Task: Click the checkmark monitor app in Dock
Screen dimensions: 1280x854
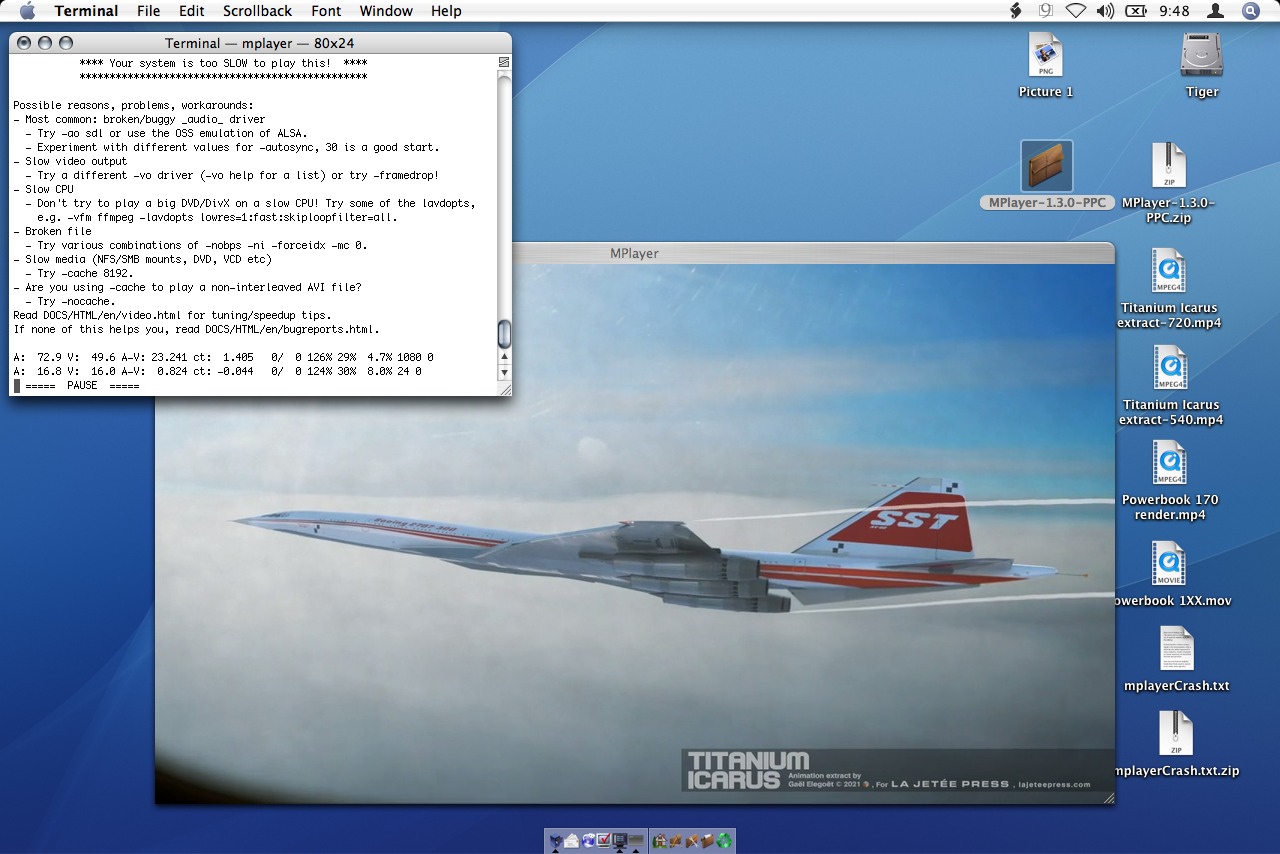Action: click(x=603, y=841)
